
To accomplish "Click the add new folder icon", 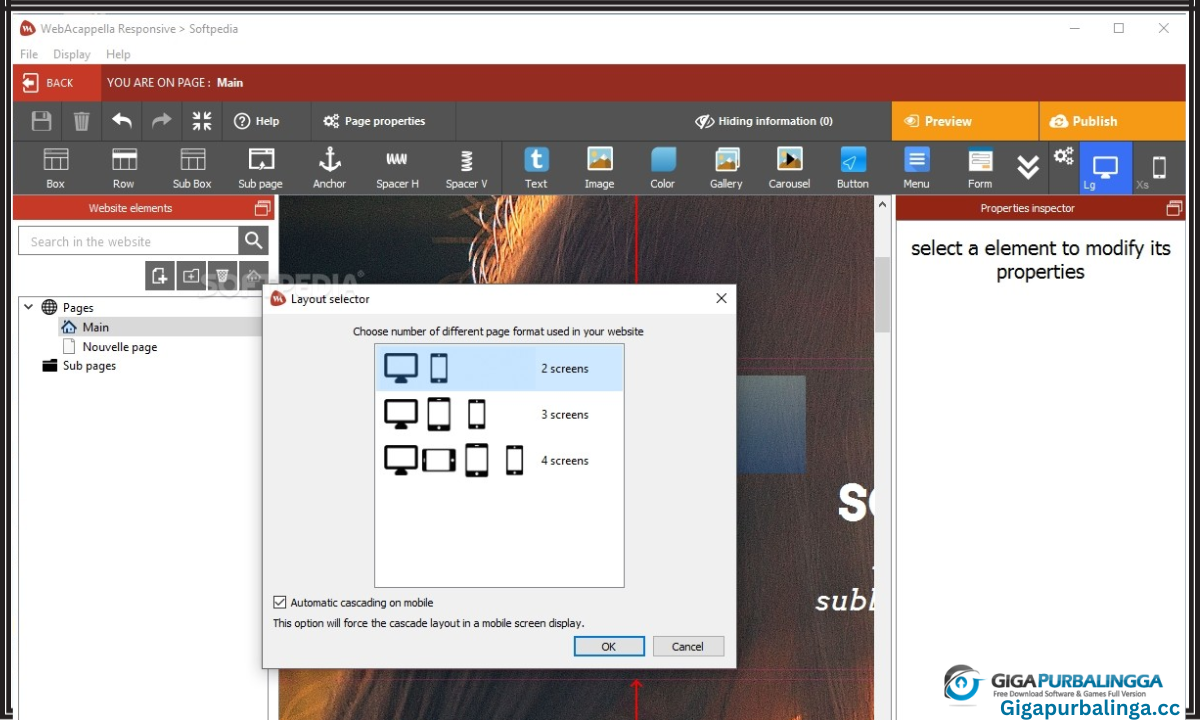I will (191, 276).
